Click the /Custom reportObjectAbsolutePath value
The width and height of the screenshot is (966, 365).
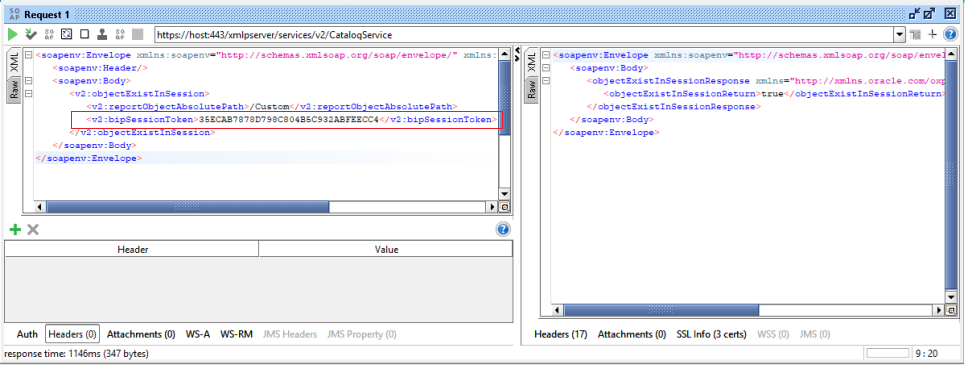pyautogui.click(x=268, y=107)
